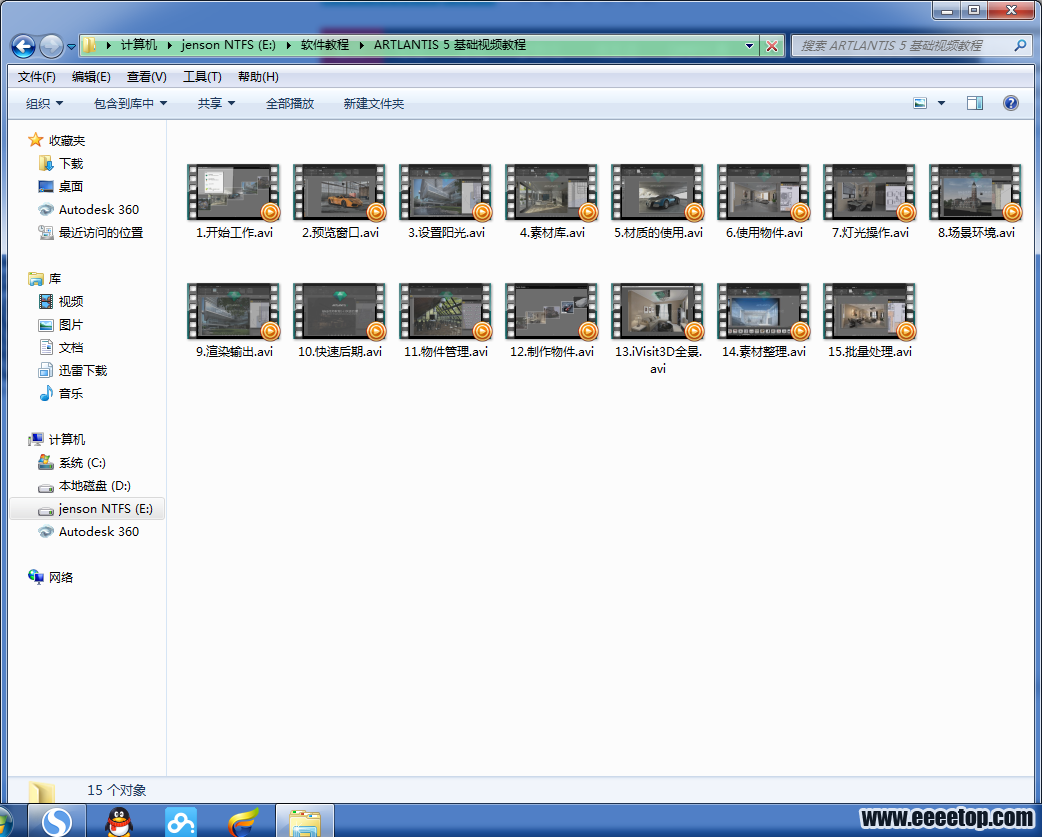1042x837 pixels.
Task: Open the 编辑(E) menu
Action: coord(91,77)
